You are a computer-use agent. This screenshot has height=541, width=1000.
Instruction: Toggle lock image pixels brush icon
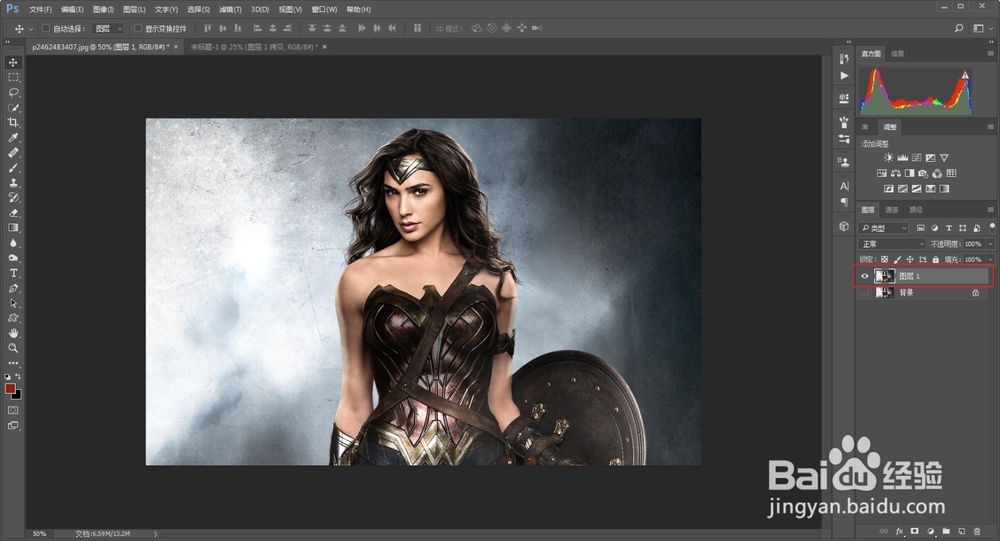(x=897, y=260)
